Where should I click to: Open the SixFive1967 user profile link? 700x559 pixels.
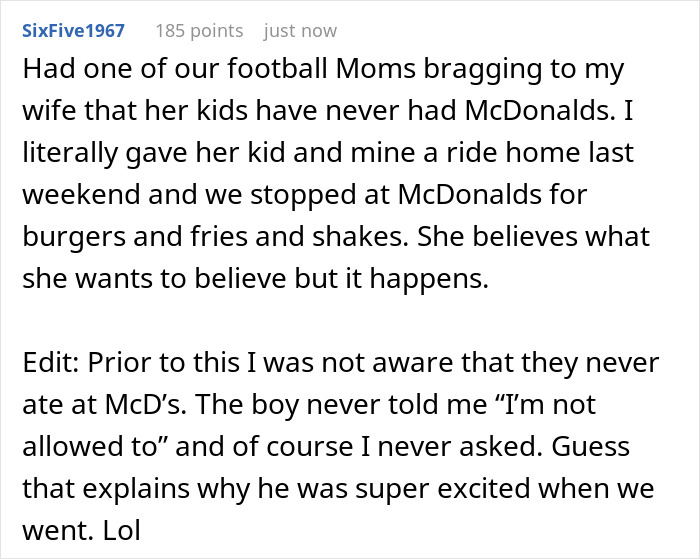click(x=72, y=31)
